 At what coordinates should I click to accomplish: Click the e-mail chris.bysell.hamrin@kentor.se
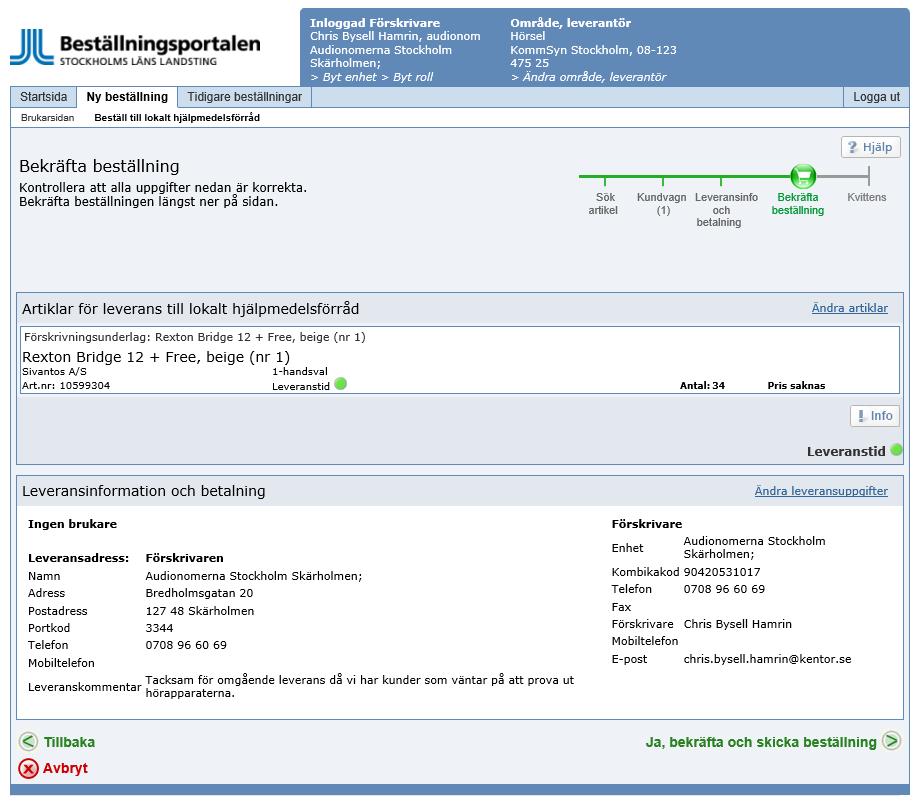coord(767,659)
